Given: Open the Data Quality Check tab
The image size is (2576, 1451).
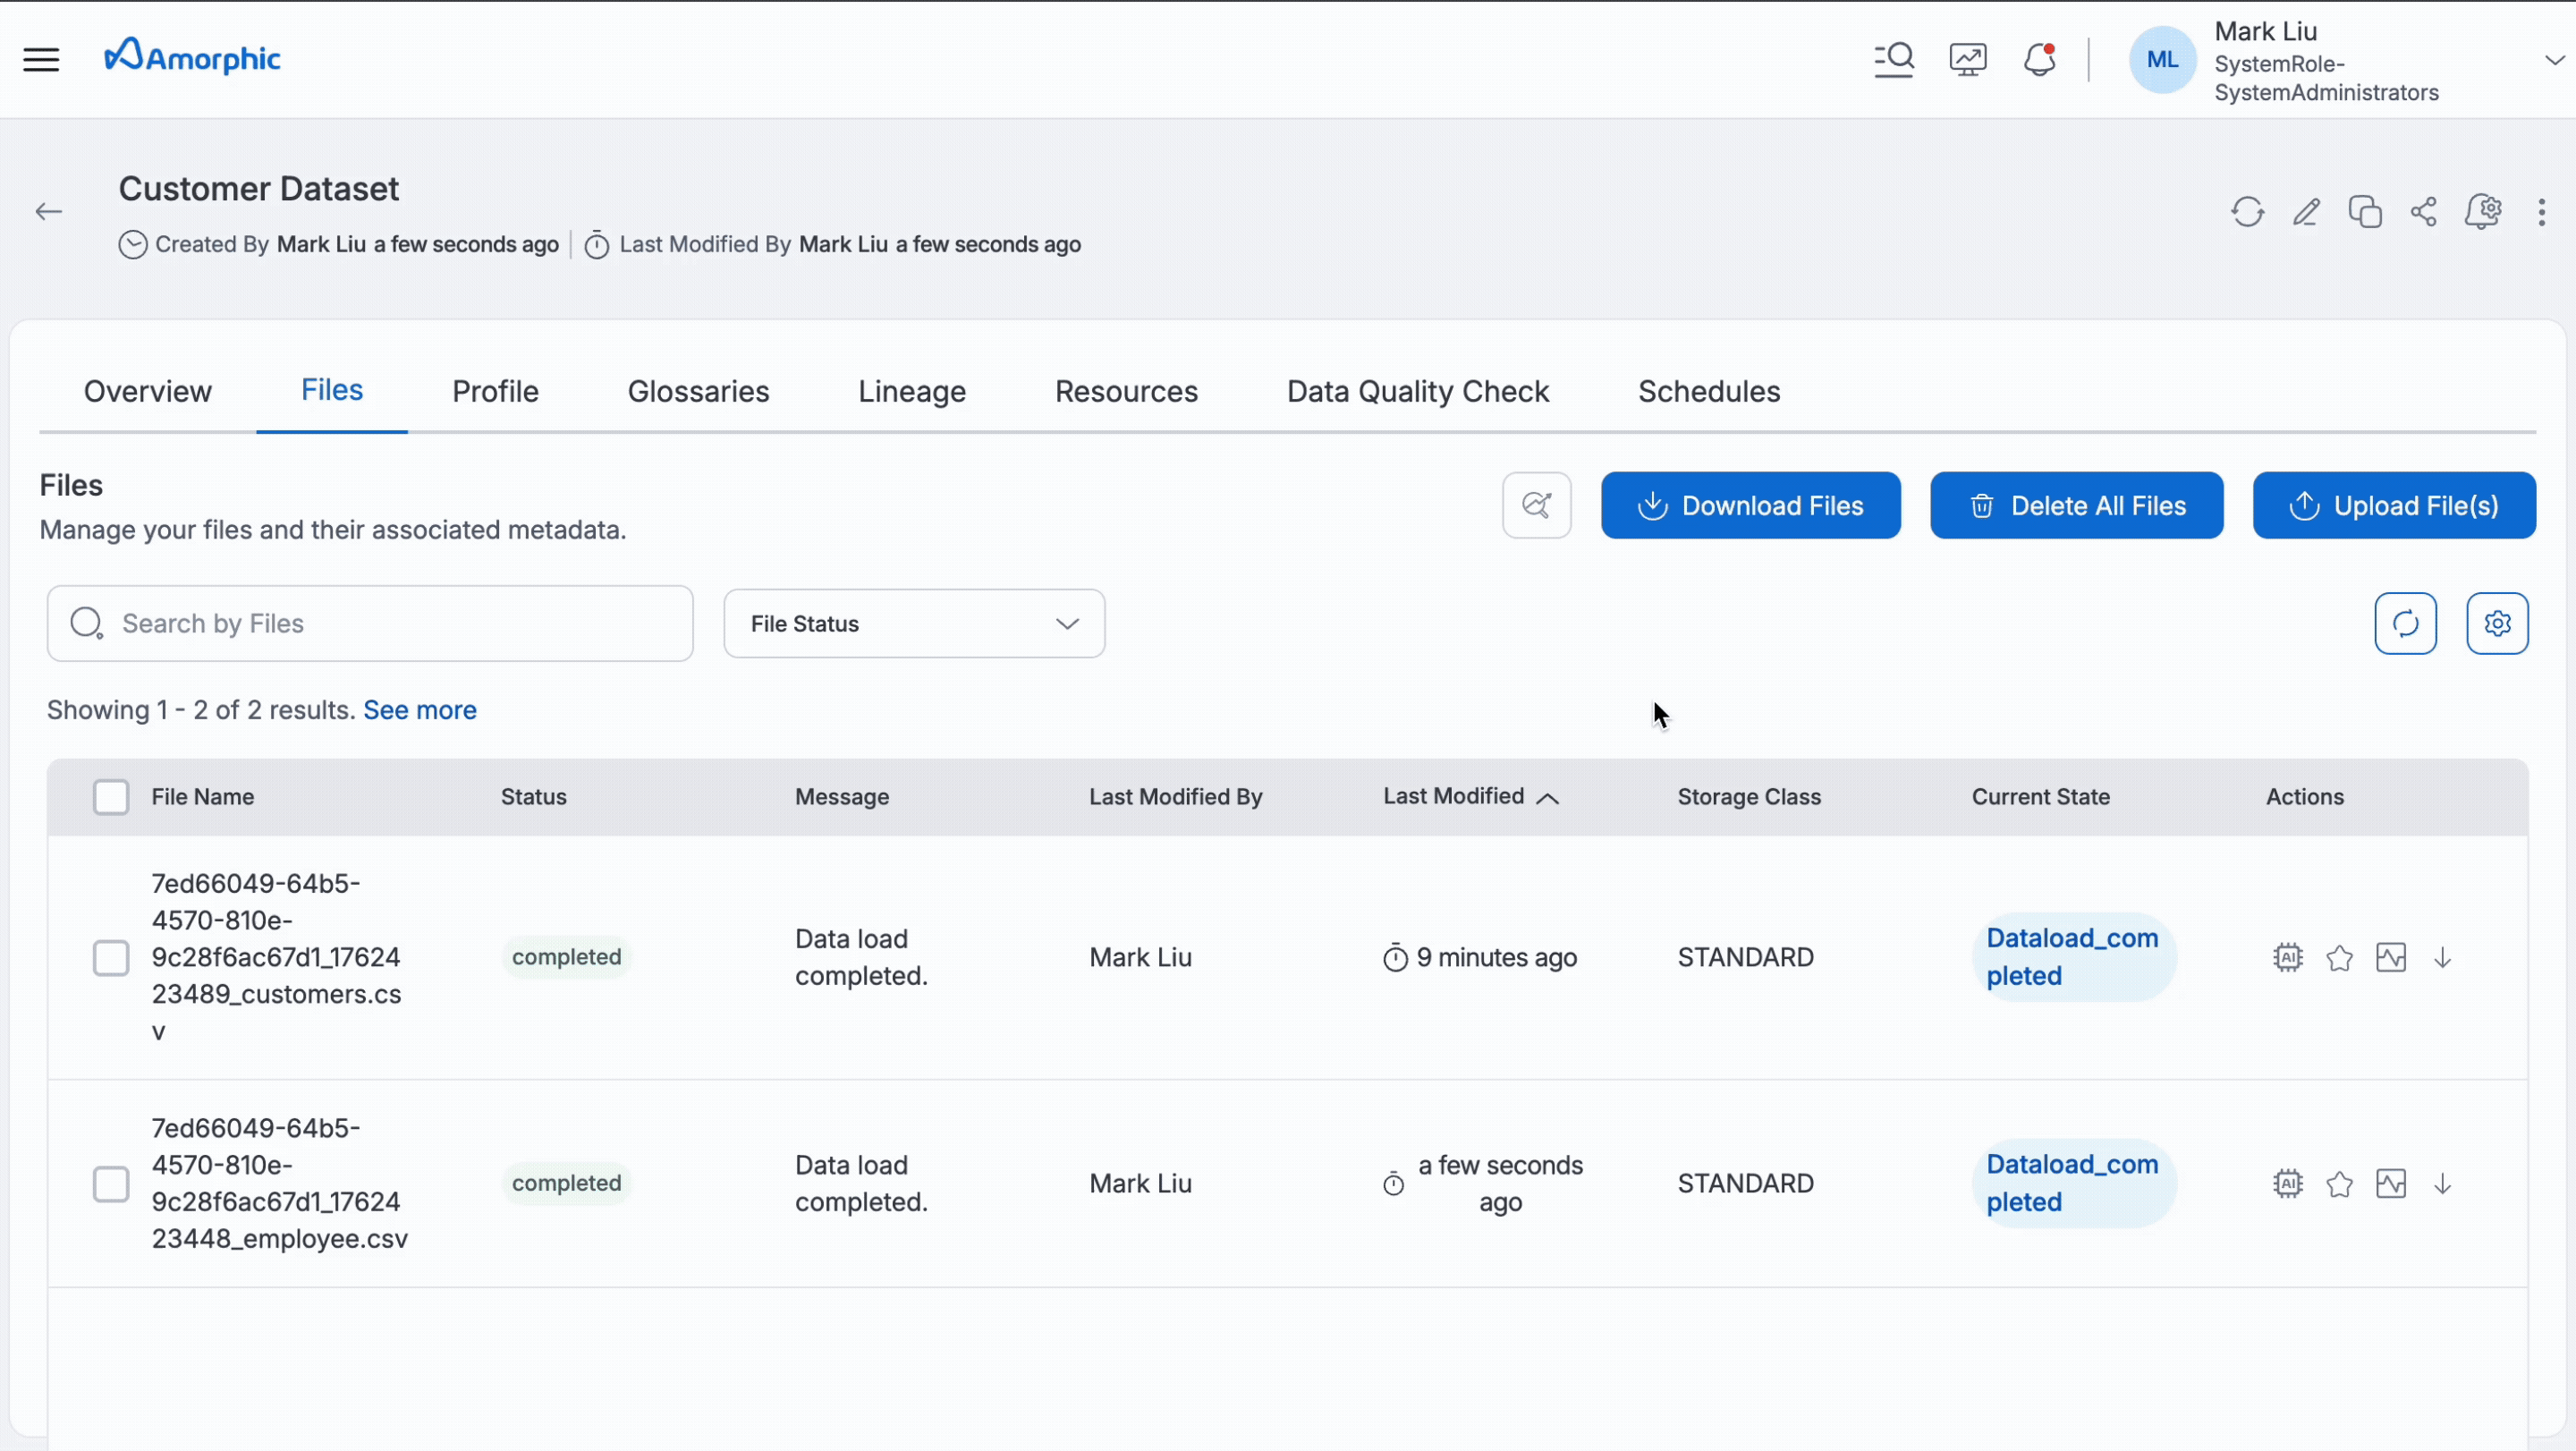Looking at the screenshot, I should [x=1417, y=392].
